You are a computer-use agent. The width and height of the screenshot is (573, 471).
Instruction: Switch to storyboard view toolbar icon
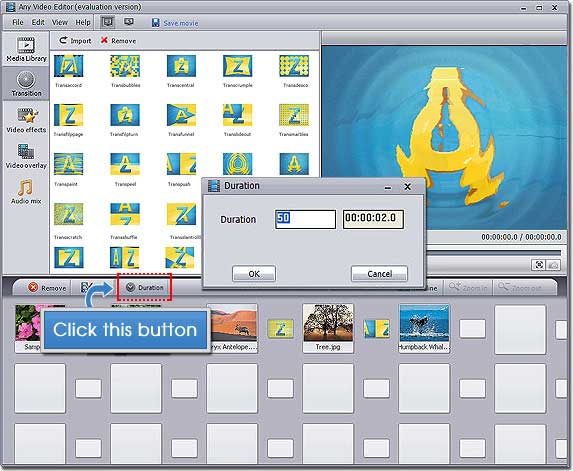[x=107, y=22]
